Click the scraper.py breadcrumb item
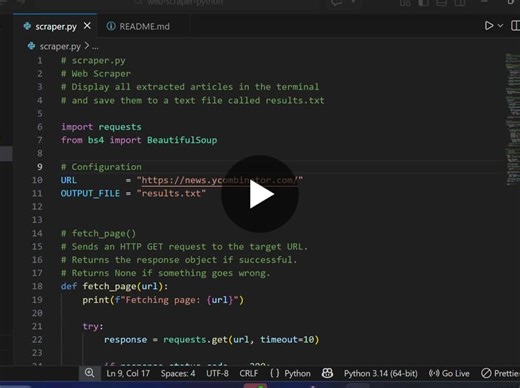Viewport: 520px width, 388px height. 60,46
